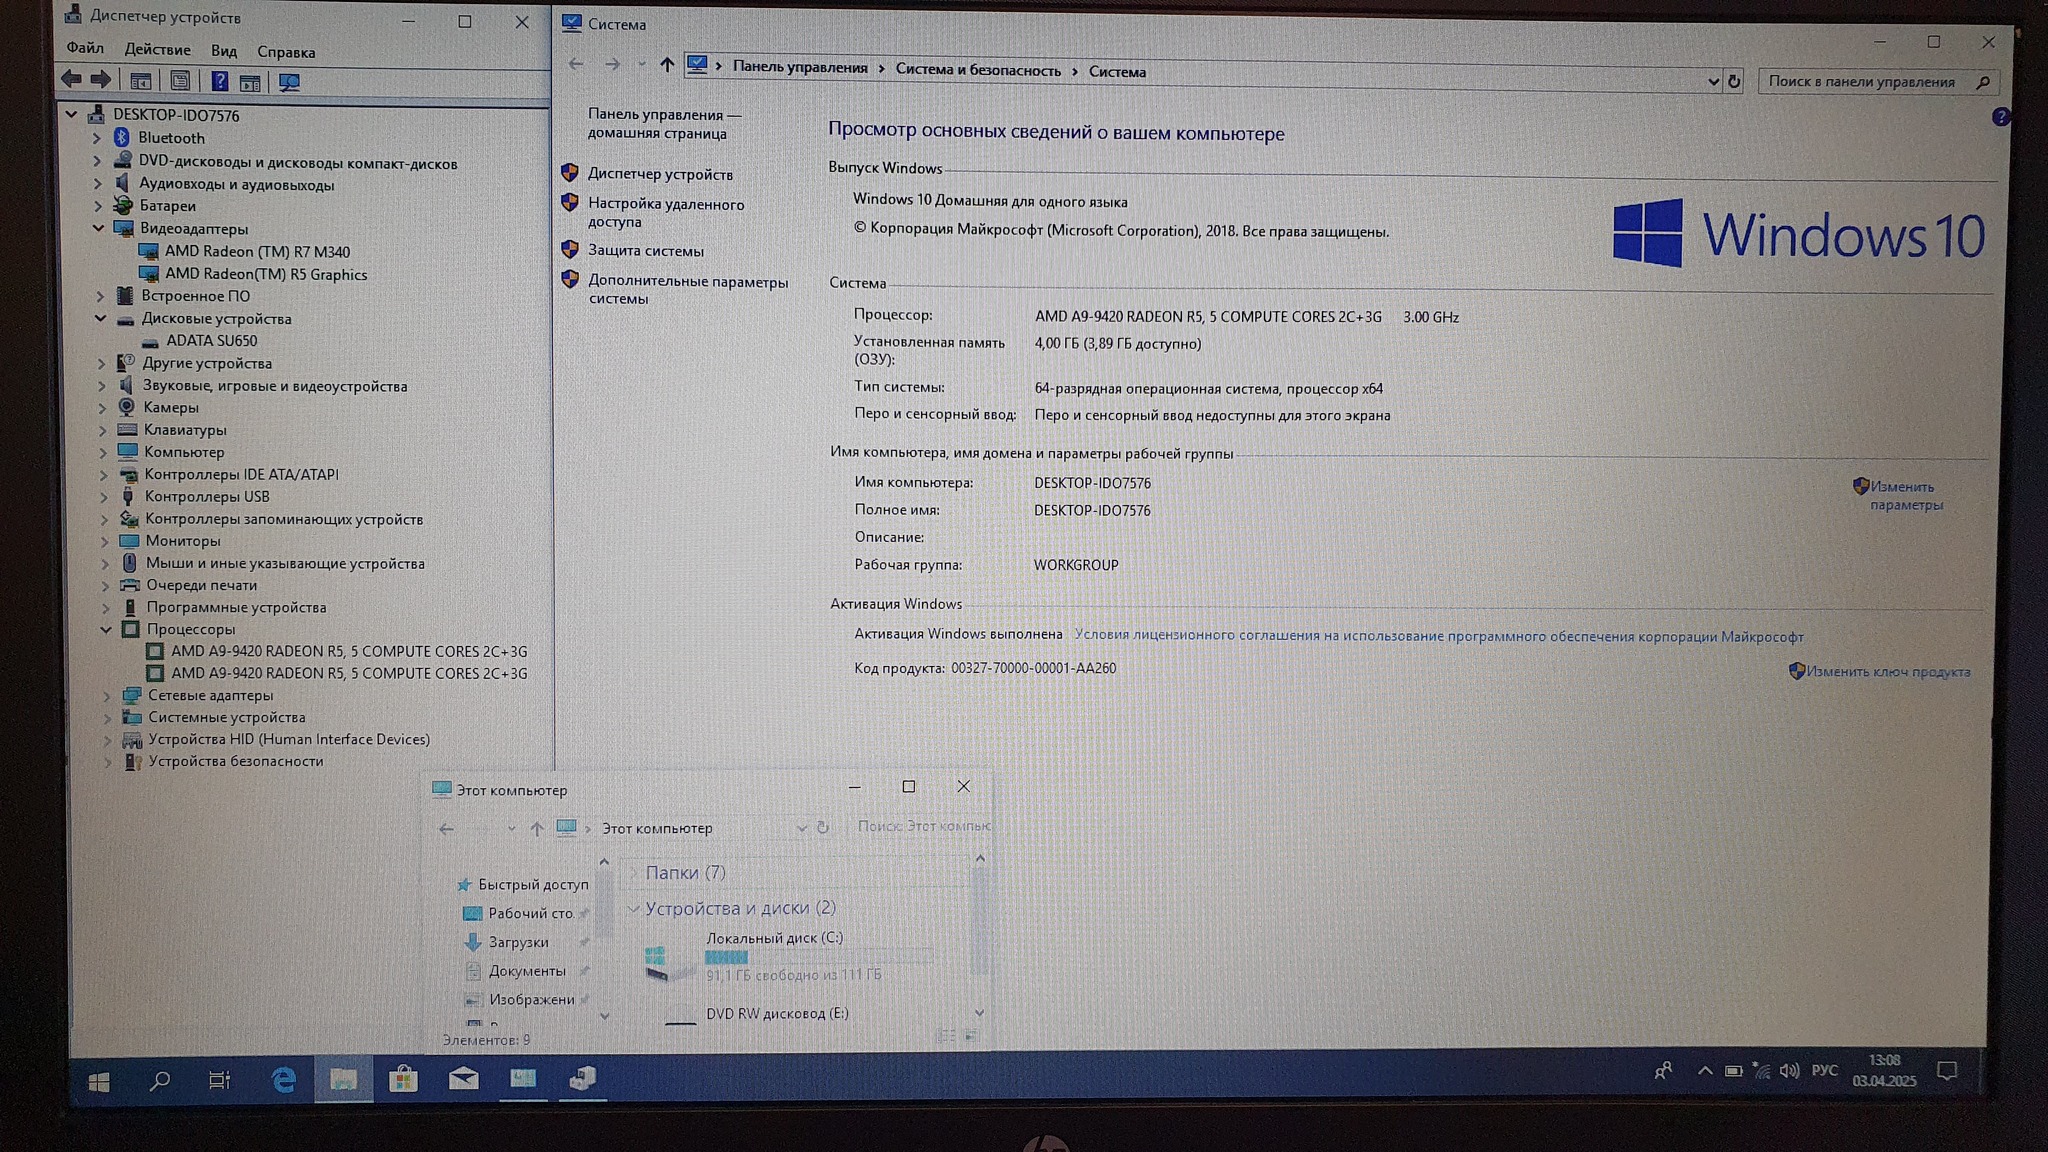Click the back arrow in Device Manager toolbar
Image resolution: width=2048 pixels, height=1152 pixels.
71,80
